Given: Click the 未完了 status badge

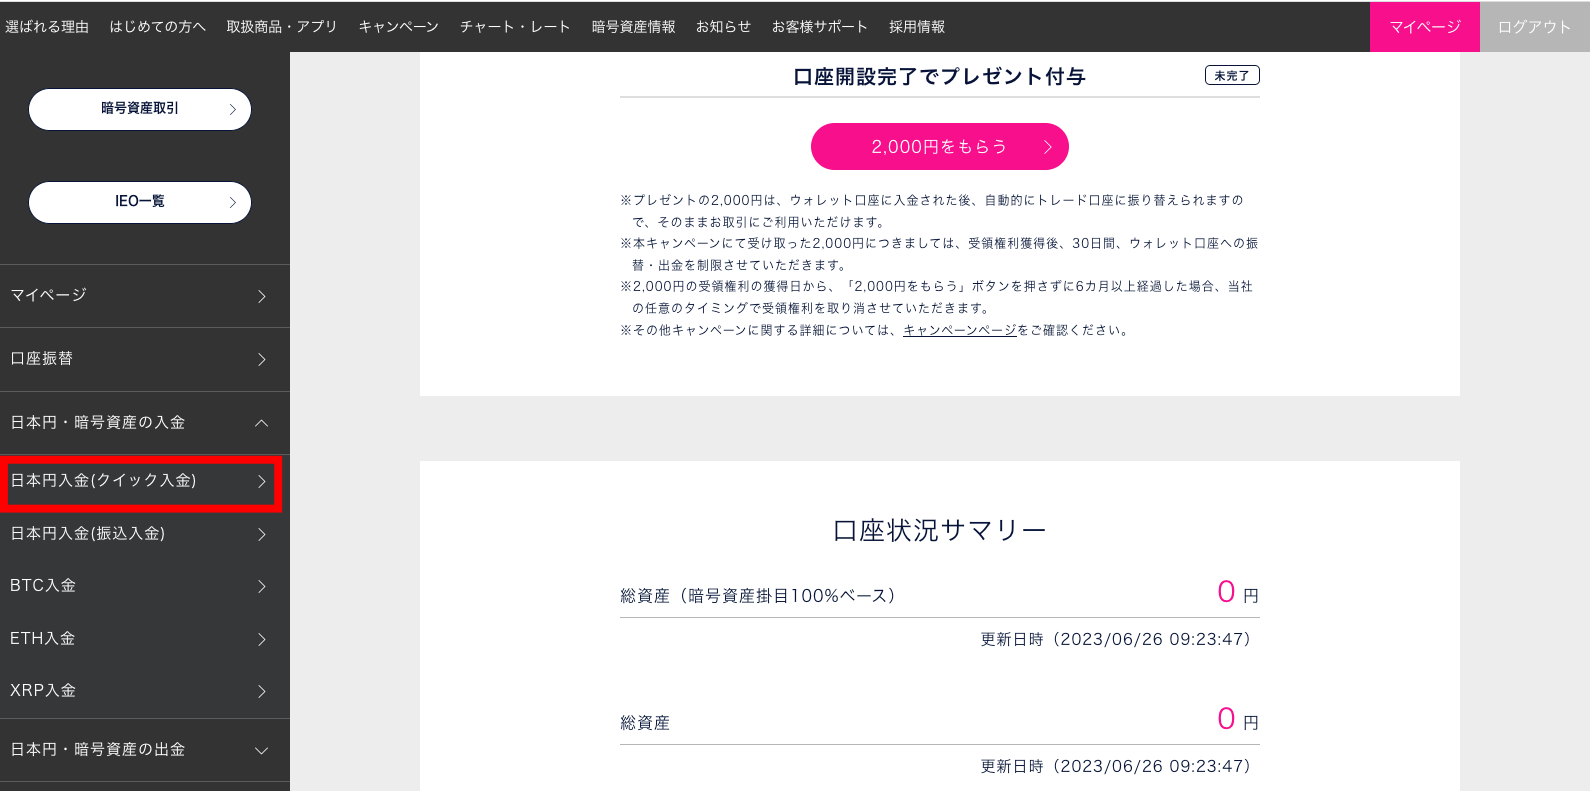Looking at the screenshot, I should (x=1232, y=75).
